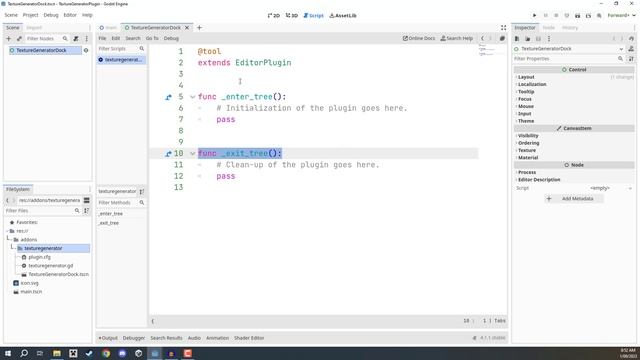Viewport: 640px width, 360px height.
Task: Select plugin.cfg file
Action: pyautogui.click(x=40, y=257)
